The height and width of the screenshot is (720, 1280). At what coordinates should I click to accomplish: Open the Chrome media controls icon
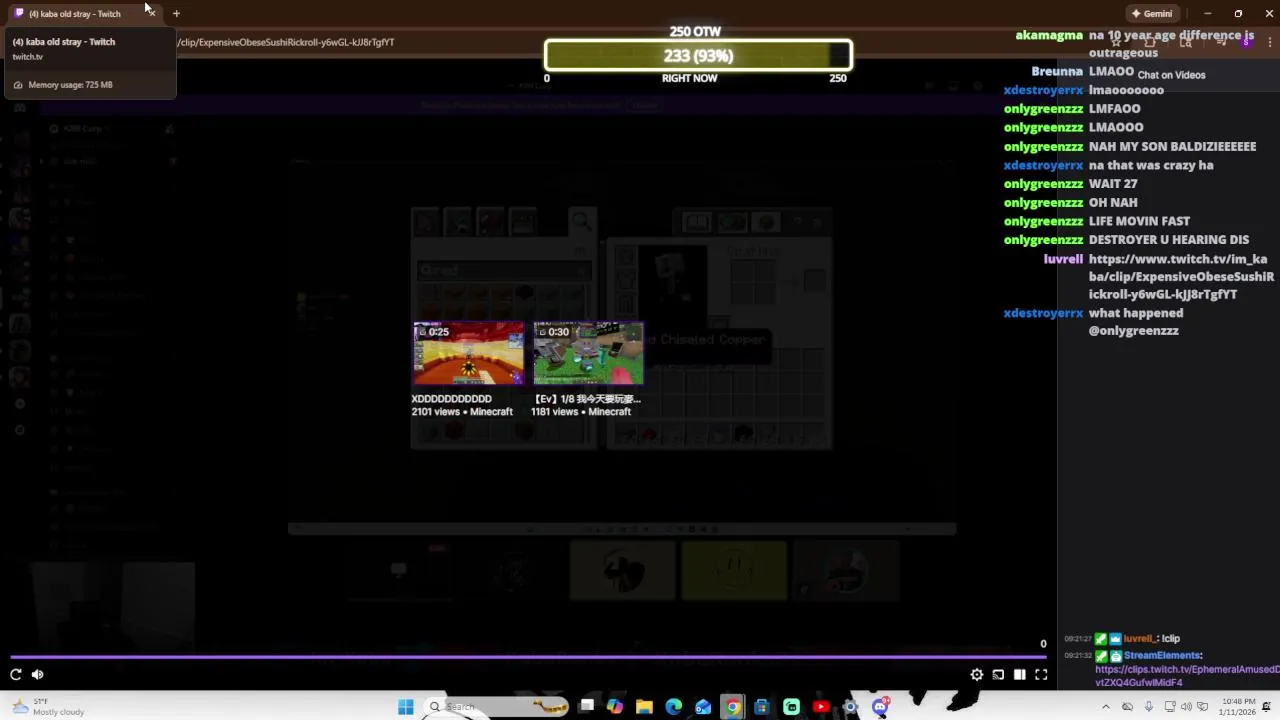click(x=1221, y=43)
